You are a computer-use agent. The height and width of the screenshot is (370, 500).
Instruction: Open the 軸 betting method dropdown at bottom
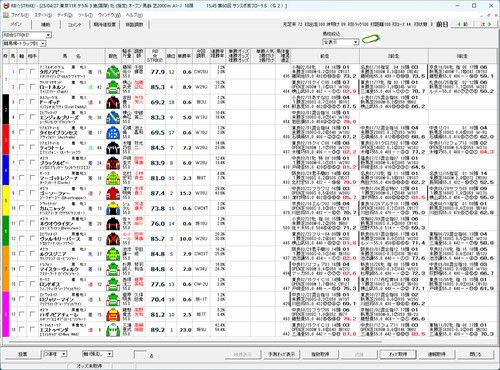(x=98, y=354)
